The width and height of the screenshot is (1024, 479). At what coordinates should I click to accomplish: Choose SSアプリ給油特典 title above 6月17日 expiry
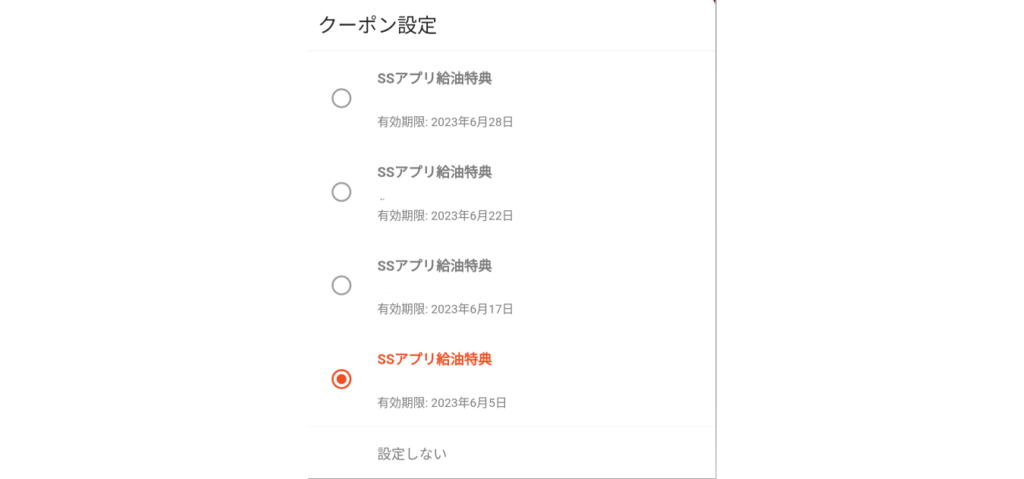(434, 266)
